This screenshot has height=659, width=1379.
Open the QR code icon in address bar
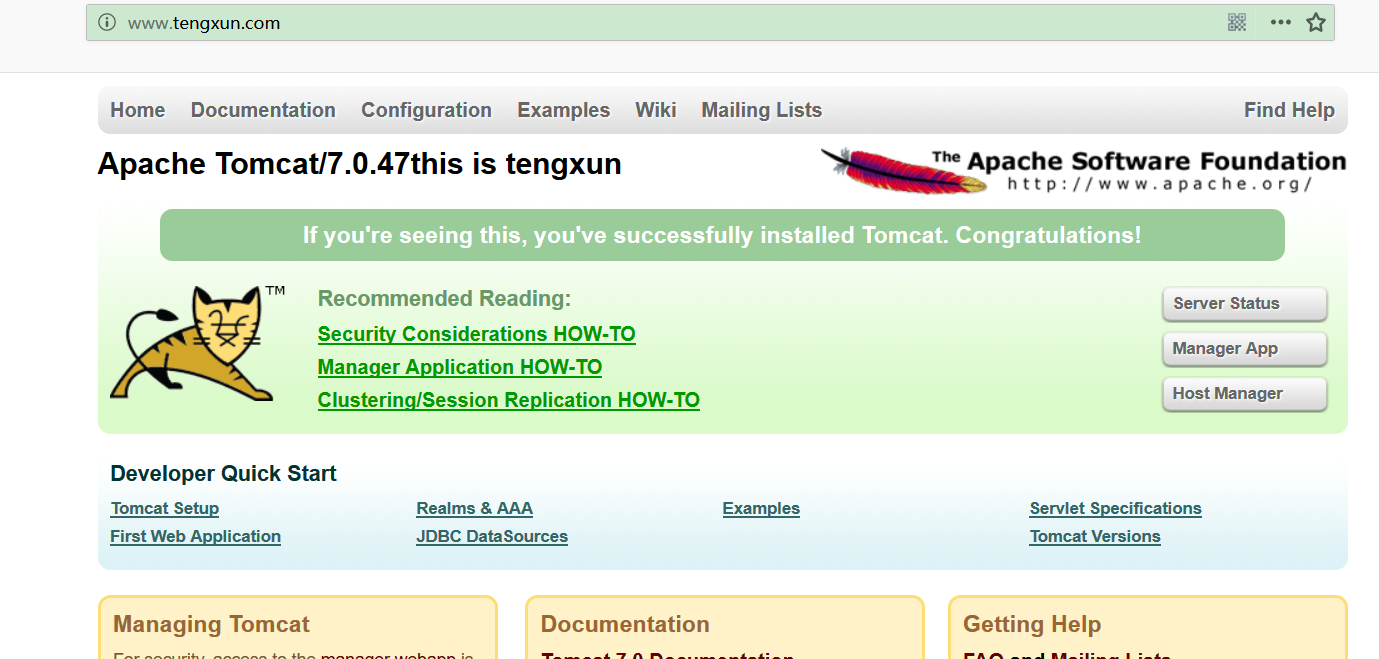coord(1237,22)
